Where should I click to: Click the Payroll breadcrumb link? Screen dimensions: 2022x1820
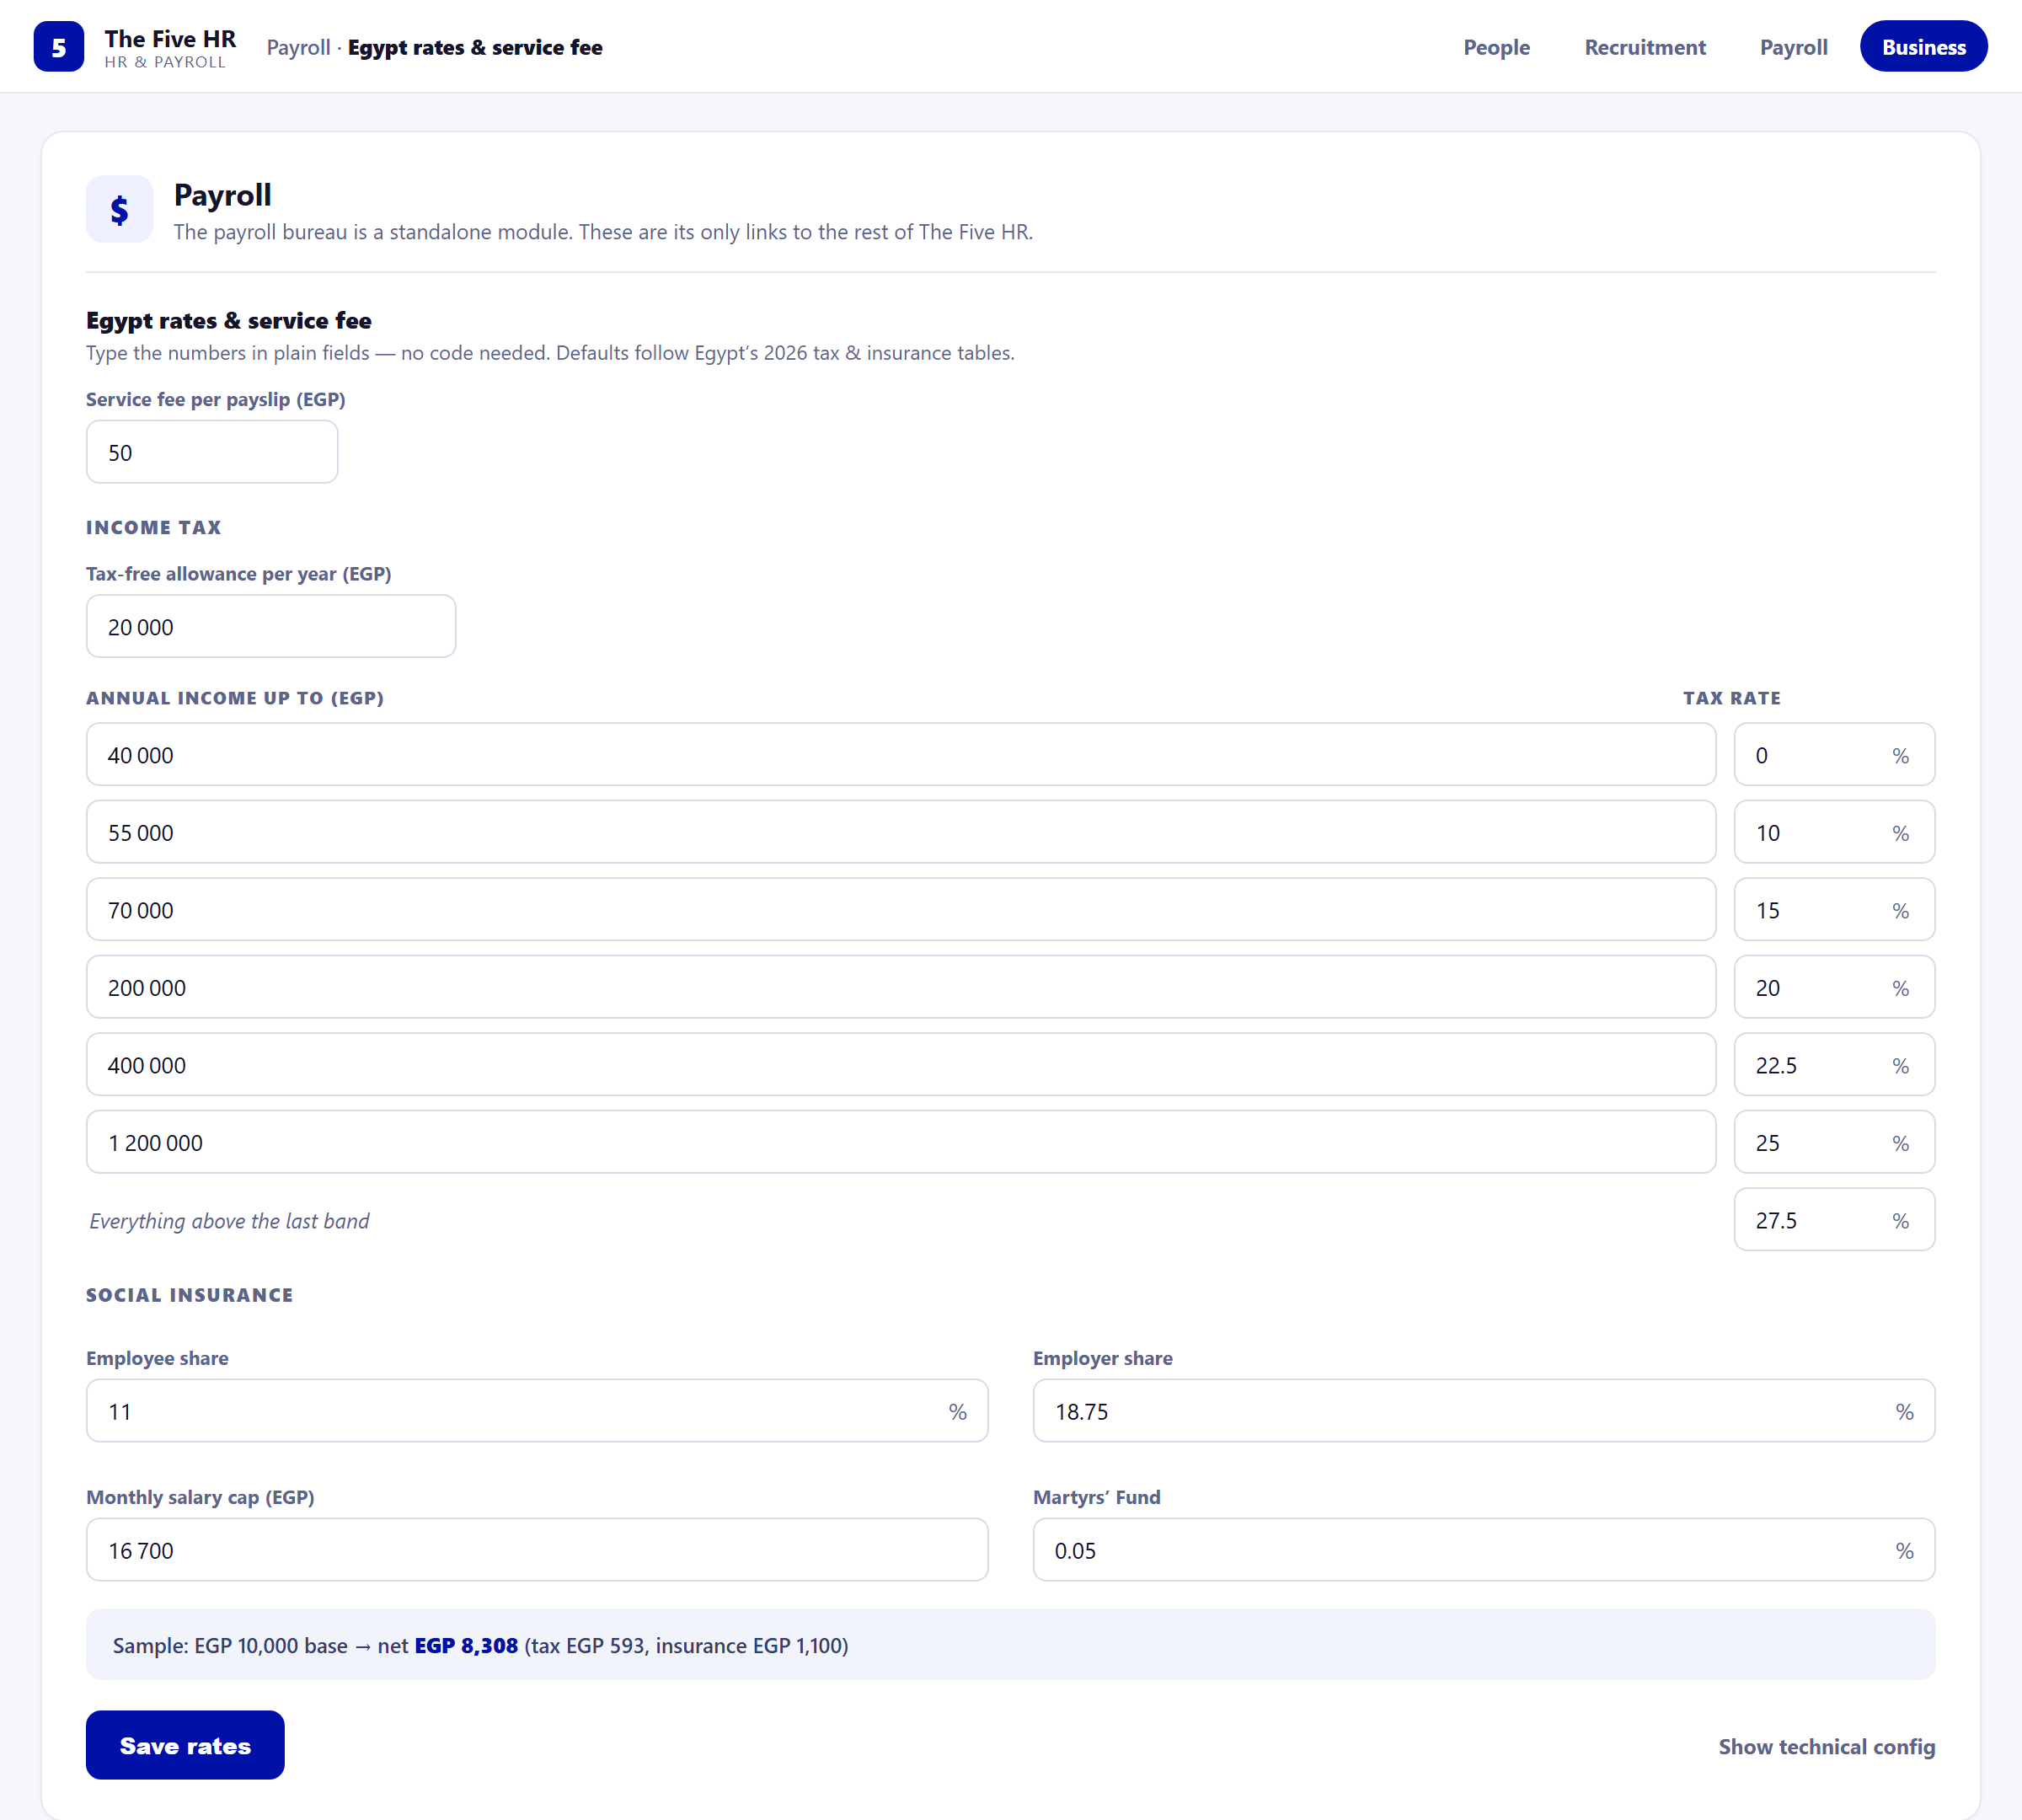298,47
